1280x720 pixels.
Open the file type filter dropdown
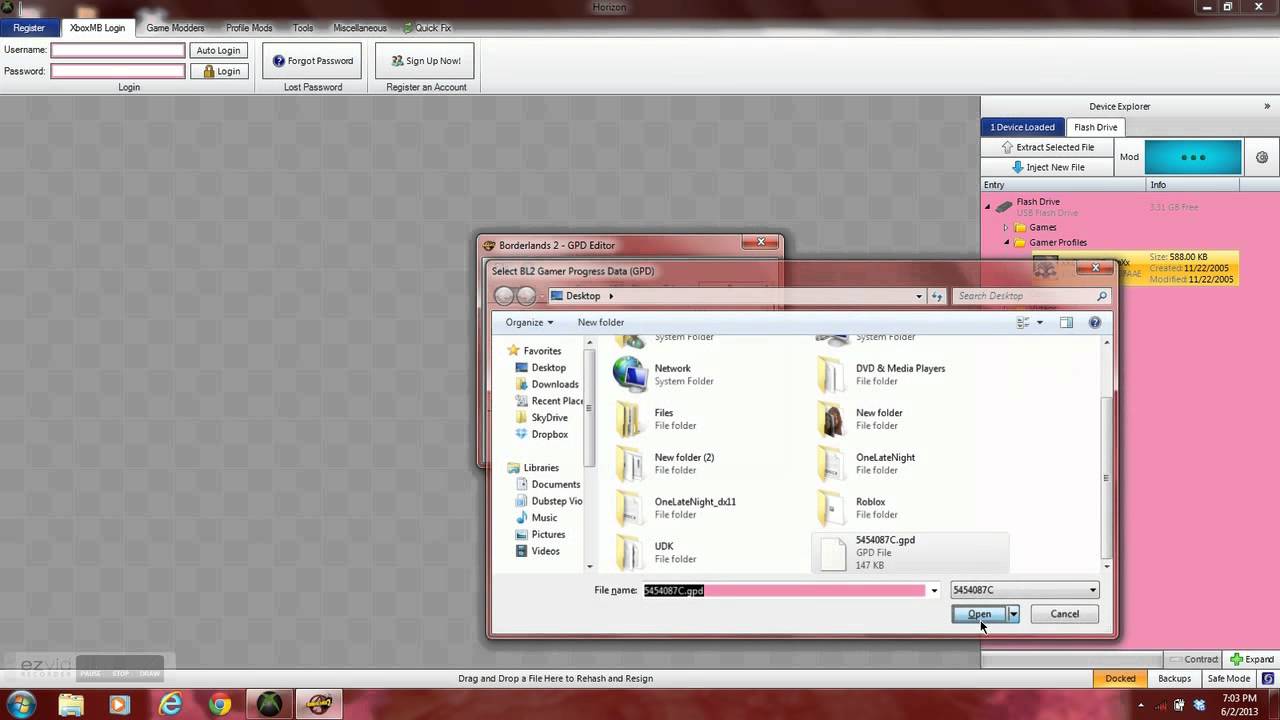(x=1024, y=590)
